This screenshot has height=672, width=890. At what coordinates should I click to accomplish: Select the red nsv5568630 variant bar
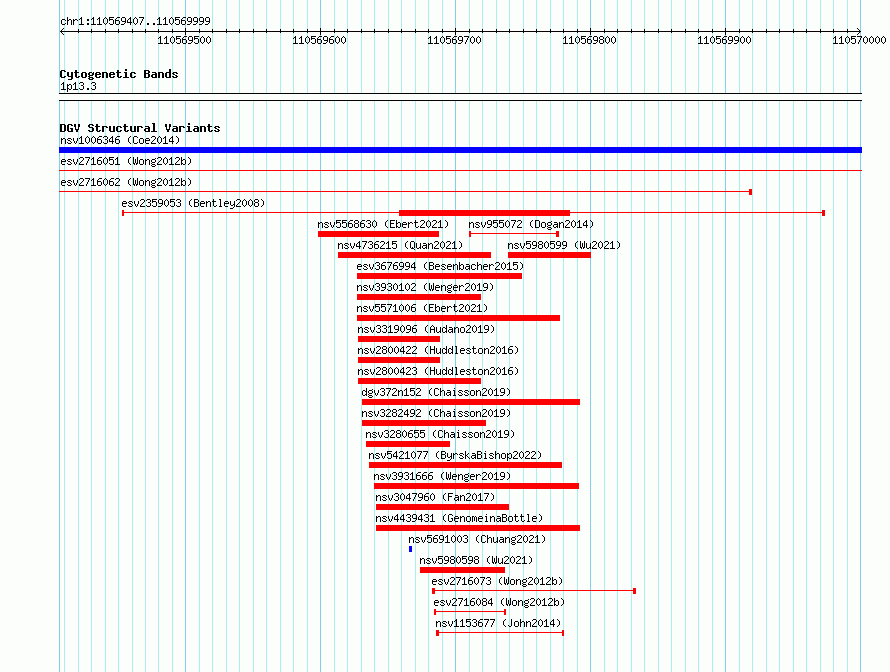click(379, 234)
